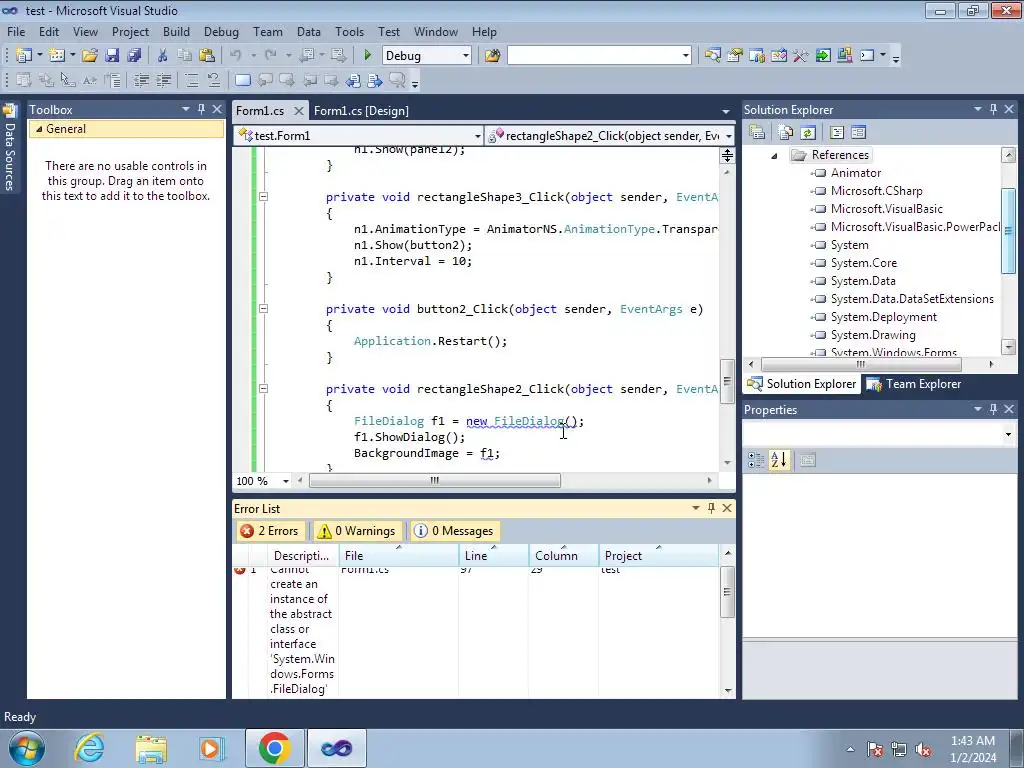Screen dimensions: 1024x768
Task: Open the File menu
Action: pos(16,31)
